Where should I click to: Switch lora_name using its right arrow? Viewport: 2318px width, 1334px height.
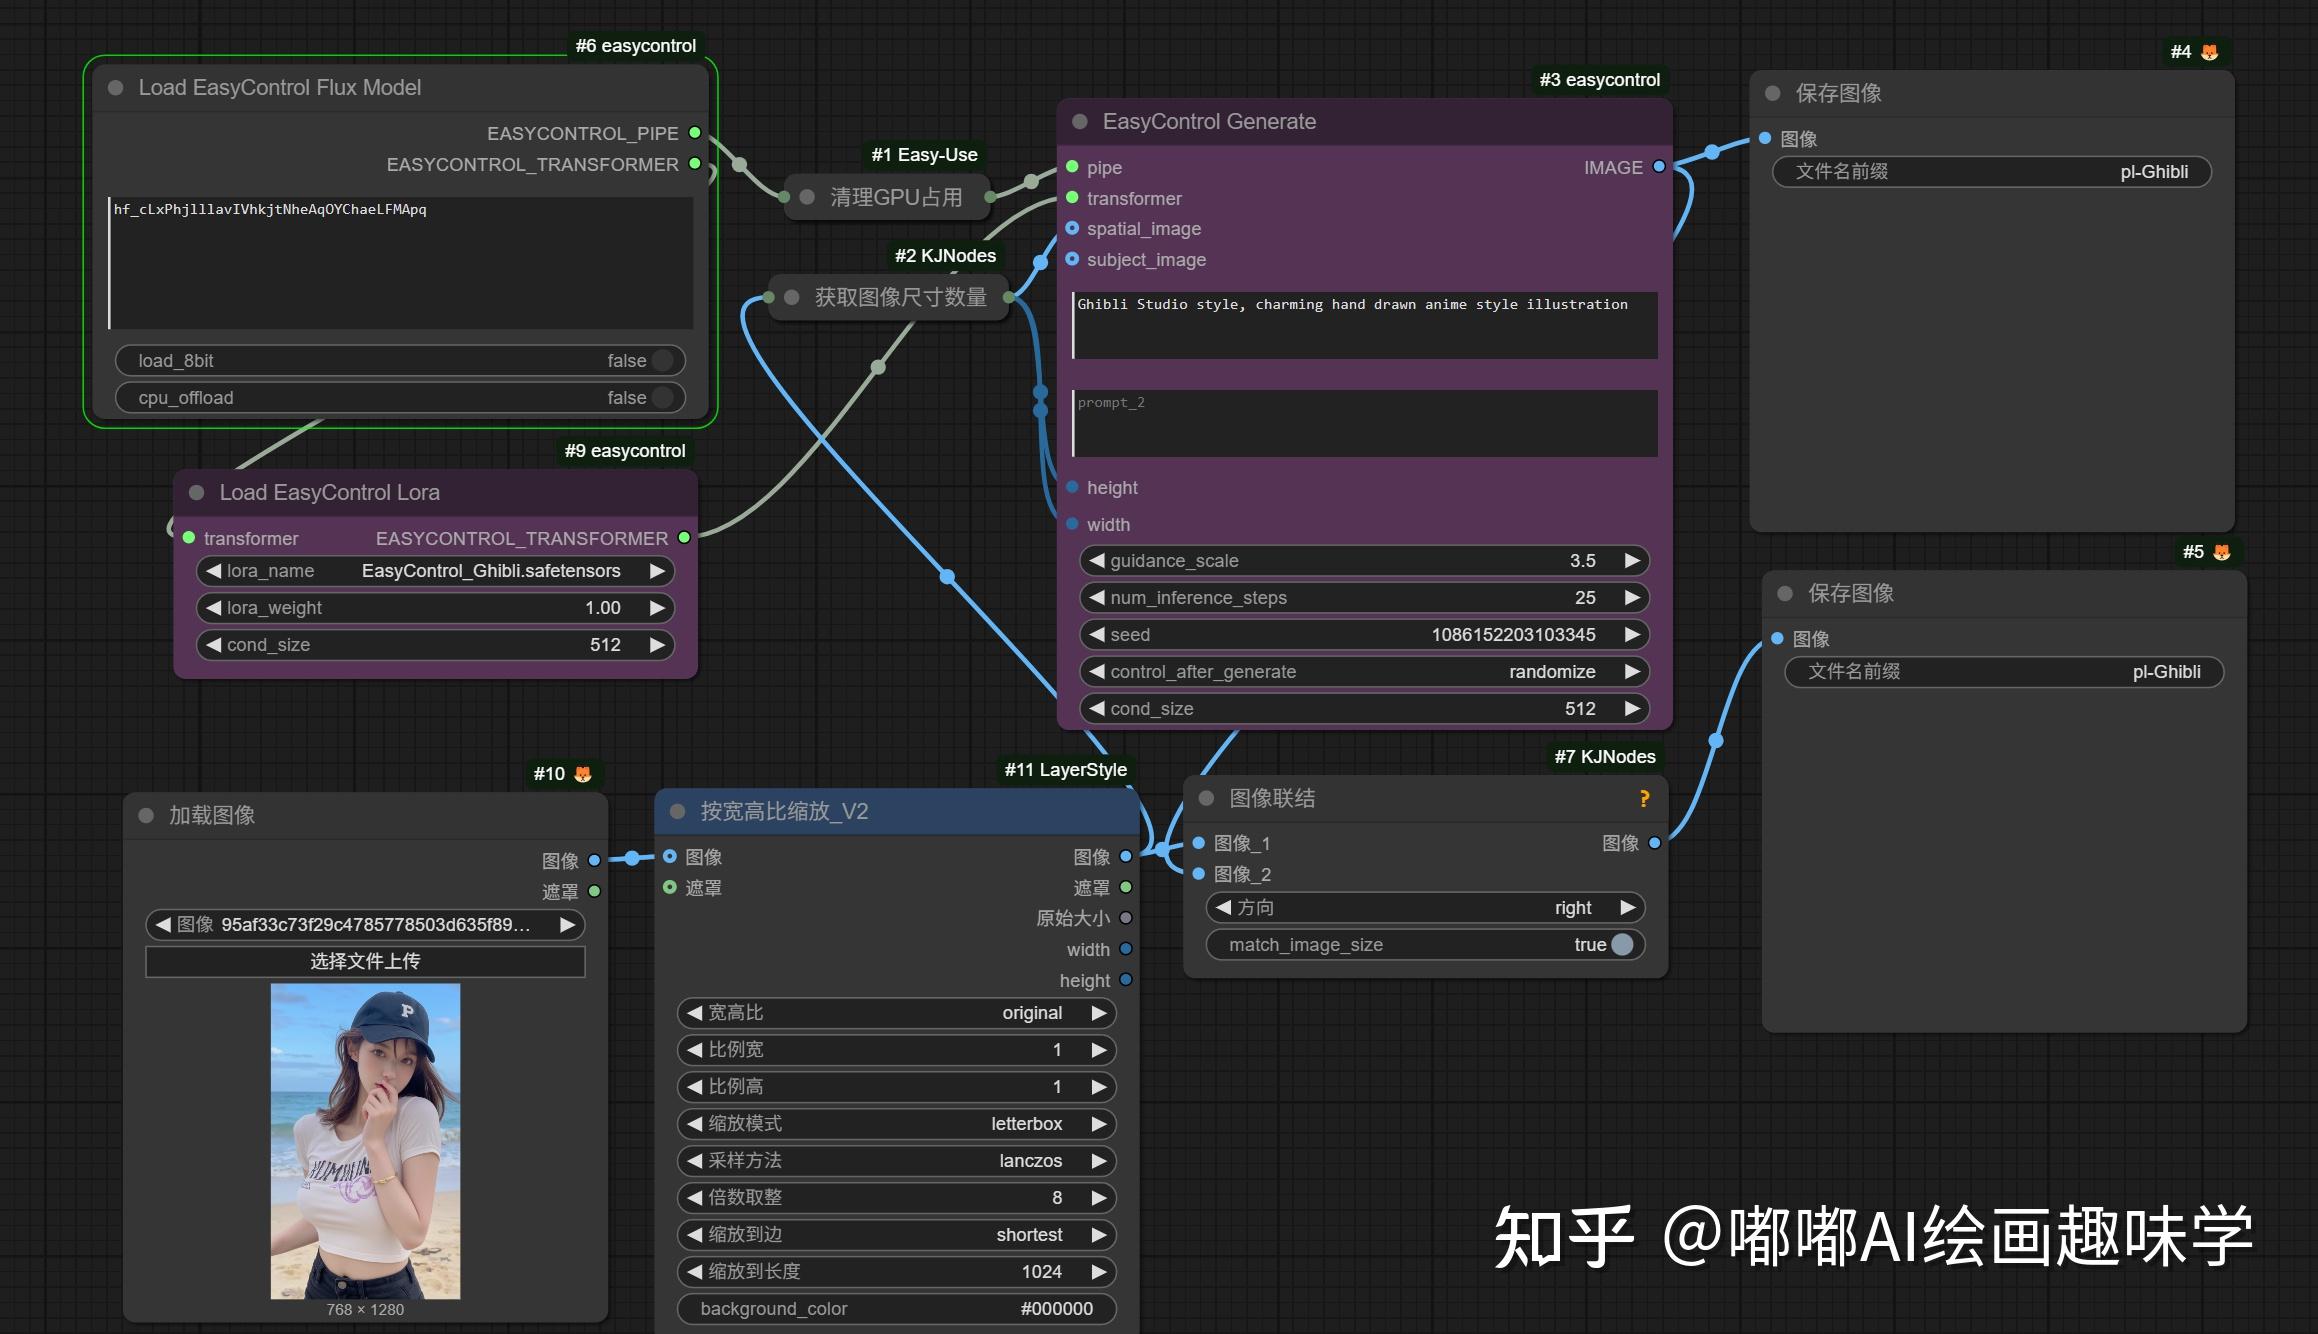click(657, 570)
